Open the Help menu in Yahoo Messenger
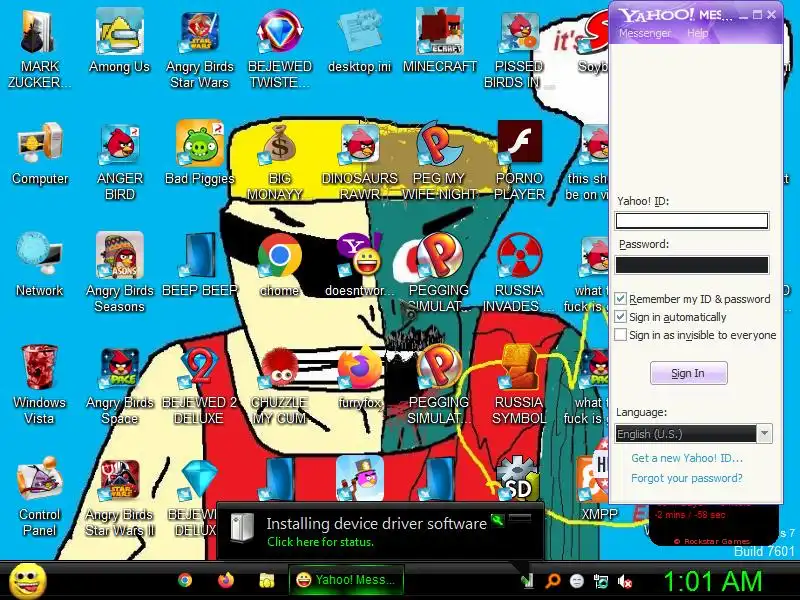The image size is (800, 600). (x=697, y=33)
